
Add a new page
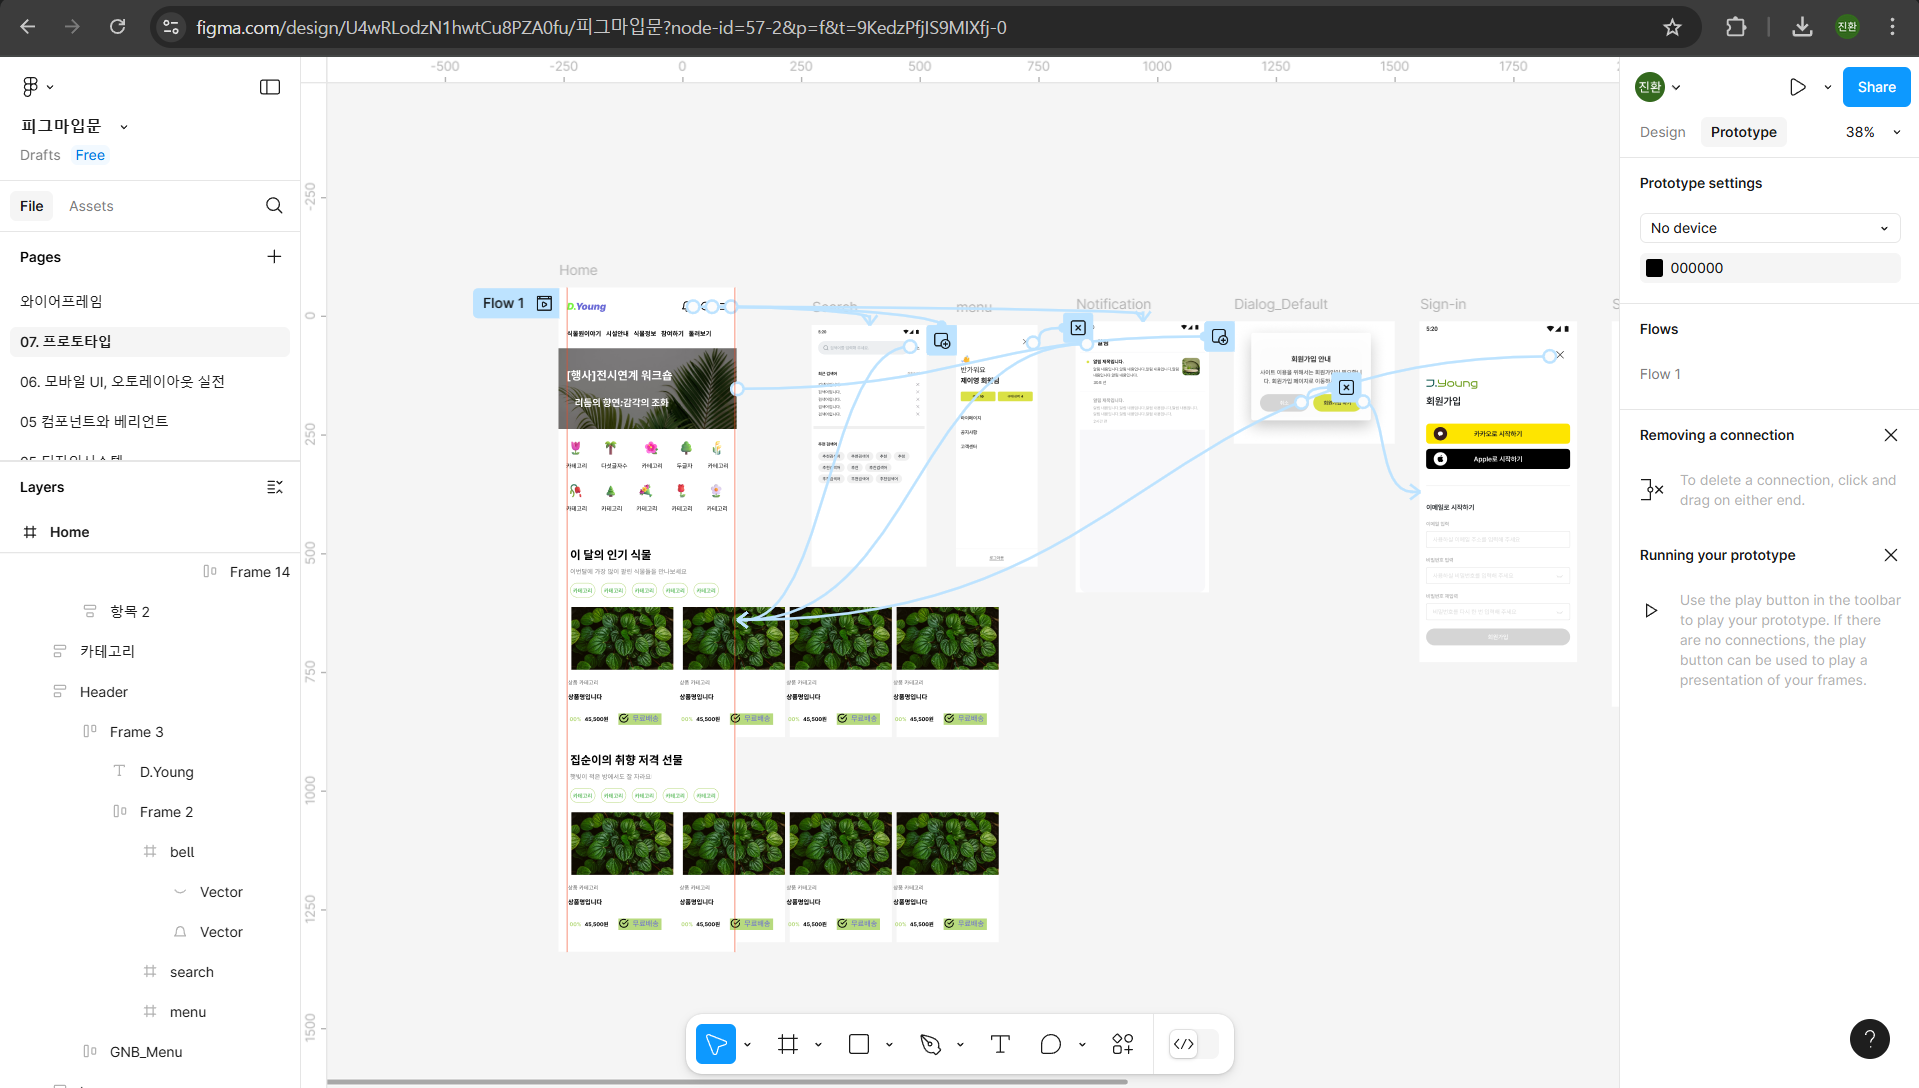point(274,257)
